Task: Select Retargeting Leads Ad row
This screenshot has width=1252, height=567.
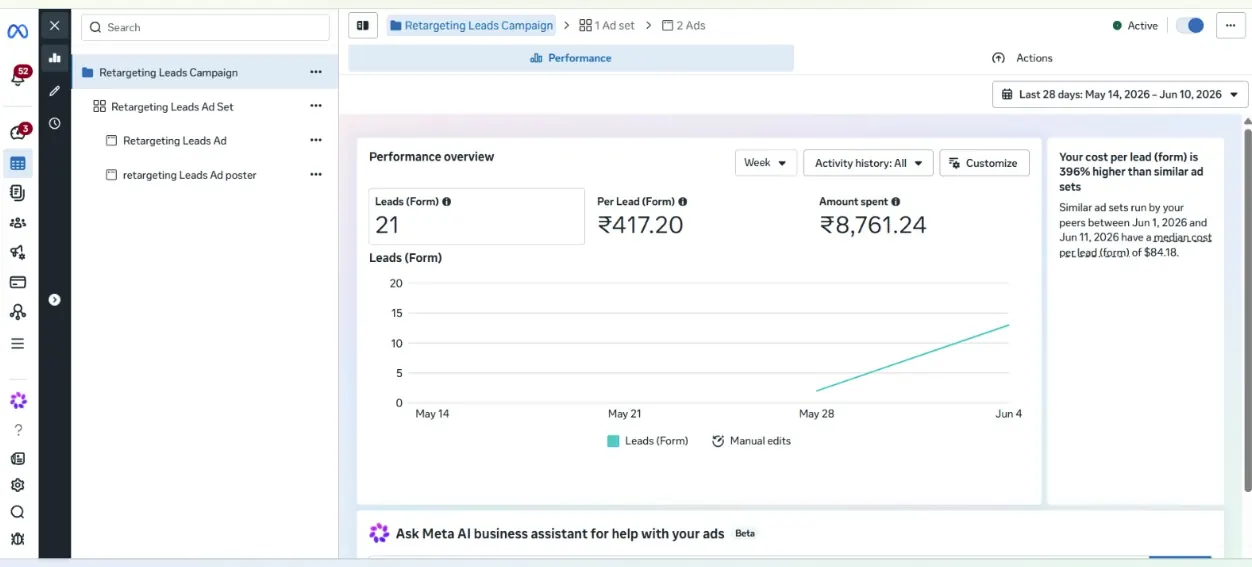Action: coord(204,141)
